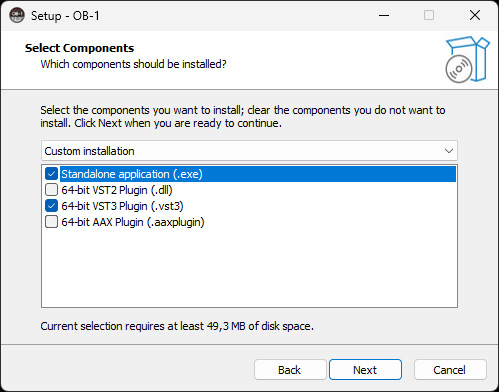Click the 'Select Components' heading
The height and width of the screenshot is (392, 499).
[x=79, y=48]
